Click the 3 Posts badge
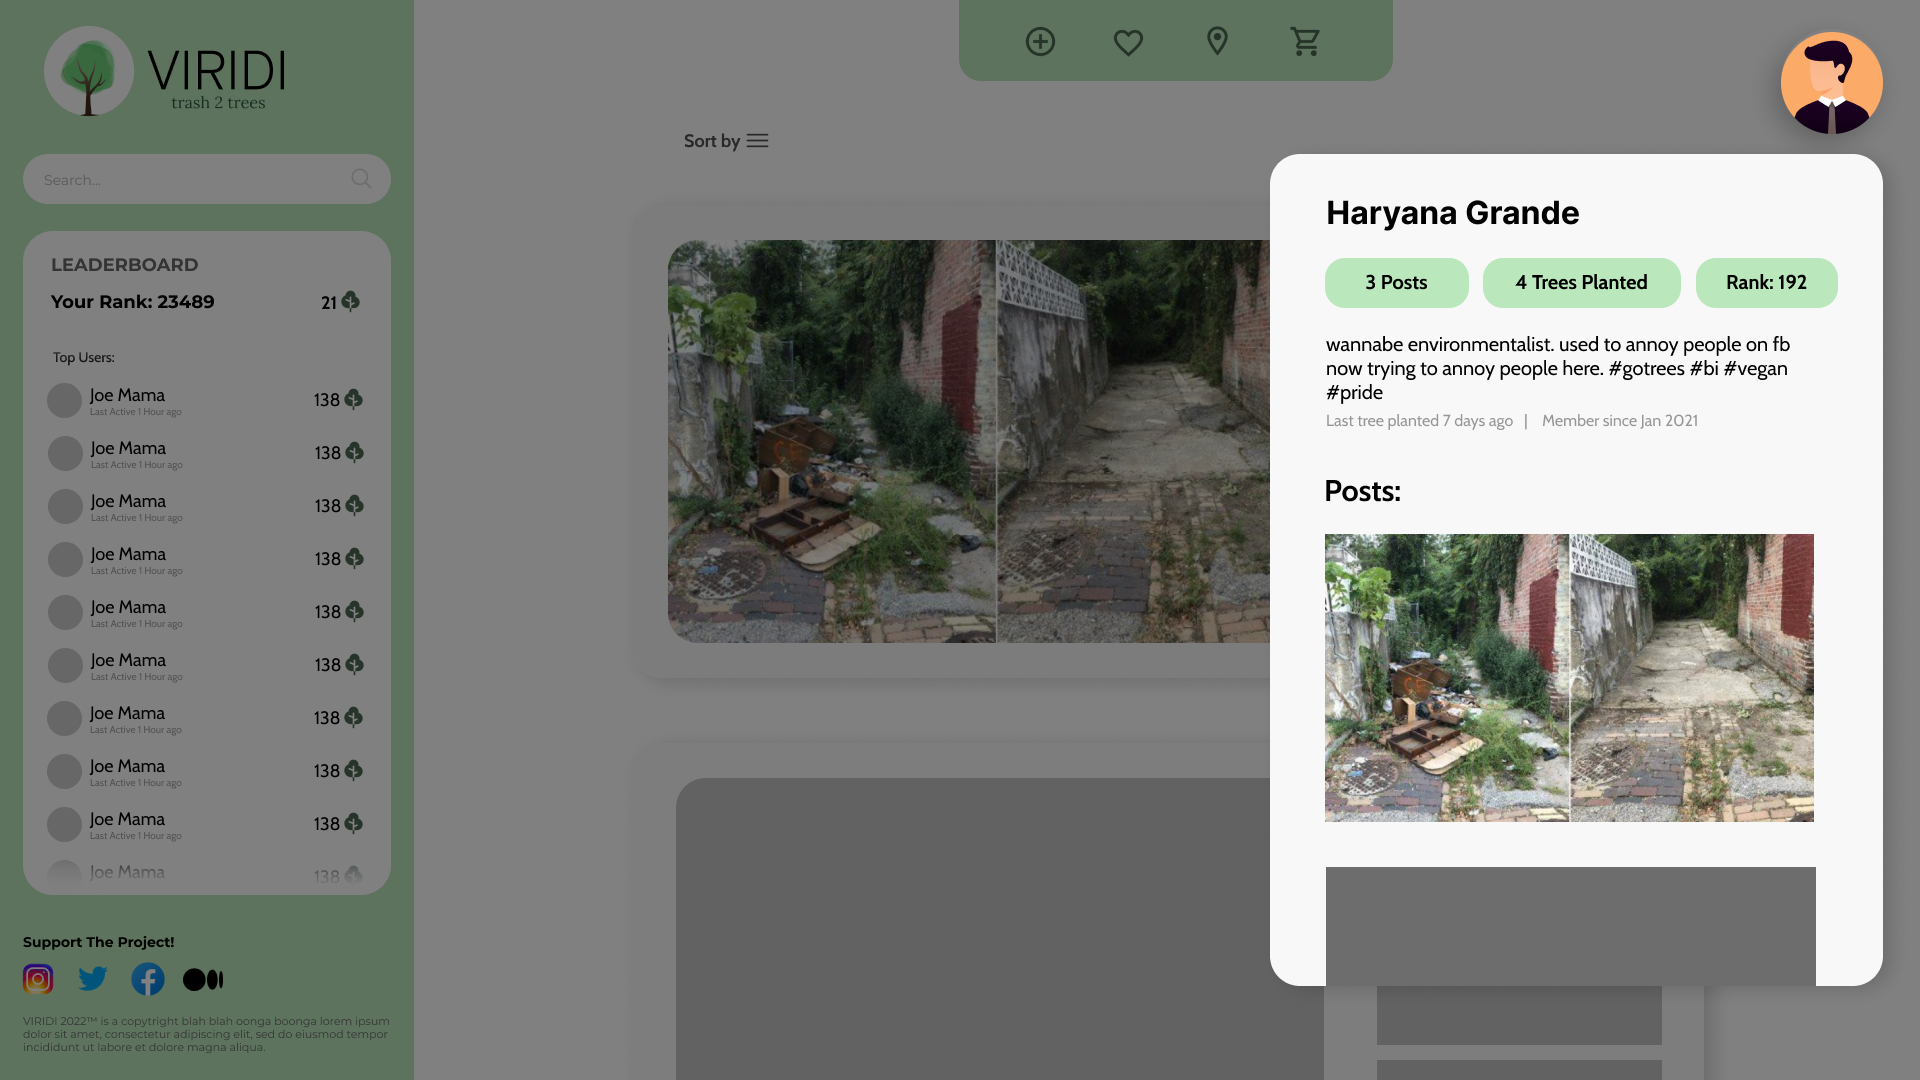This screenshot has width=1920, height=1080. pyautogui.click(x=1396, y=283)
